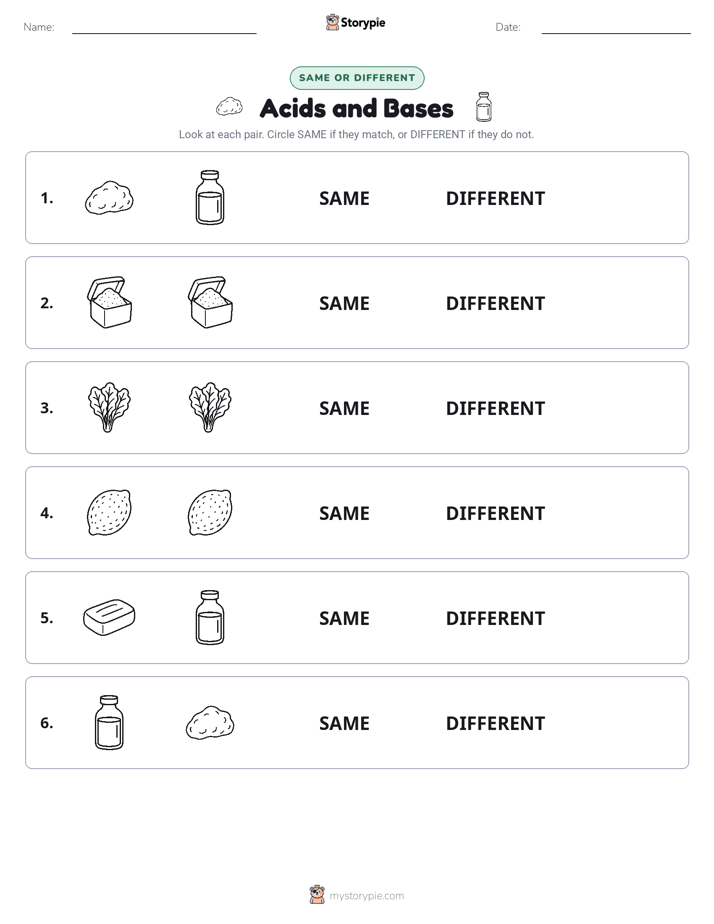
Task: Click the left lemon icon in row 4
Action: (109, 512)
